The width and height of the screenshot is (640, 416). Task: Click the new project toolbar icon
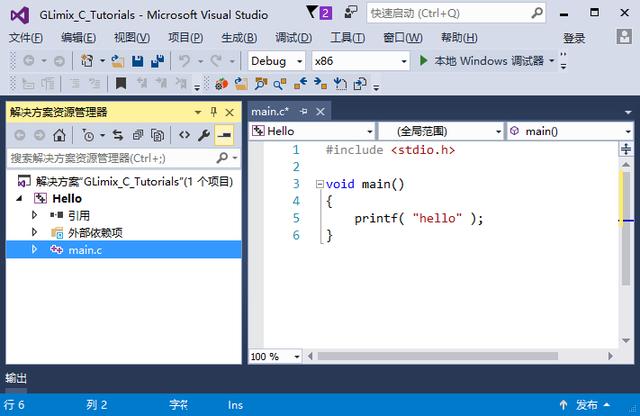tap(87, 61)
